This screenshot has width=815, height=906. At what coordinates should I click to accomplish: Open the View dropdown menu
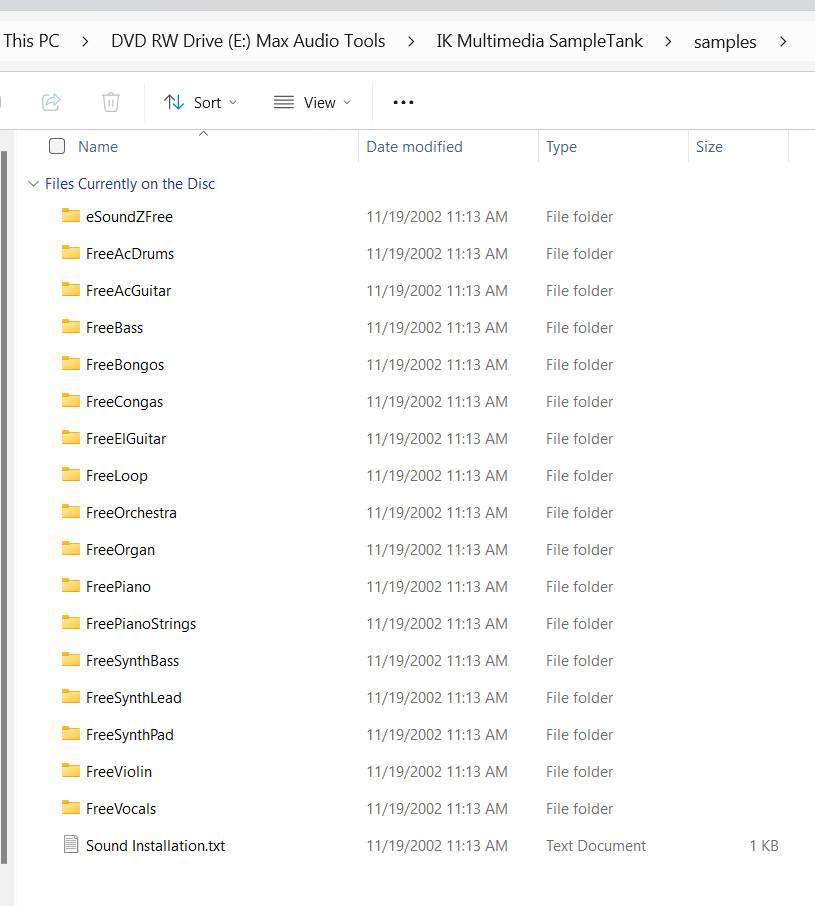pos(312,102)
